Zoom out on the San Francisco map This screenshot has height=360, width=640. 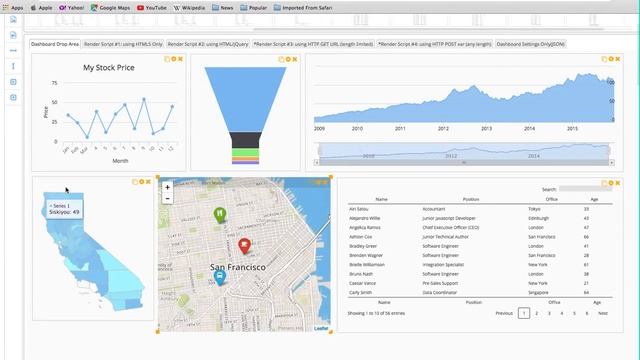point(167,198)
